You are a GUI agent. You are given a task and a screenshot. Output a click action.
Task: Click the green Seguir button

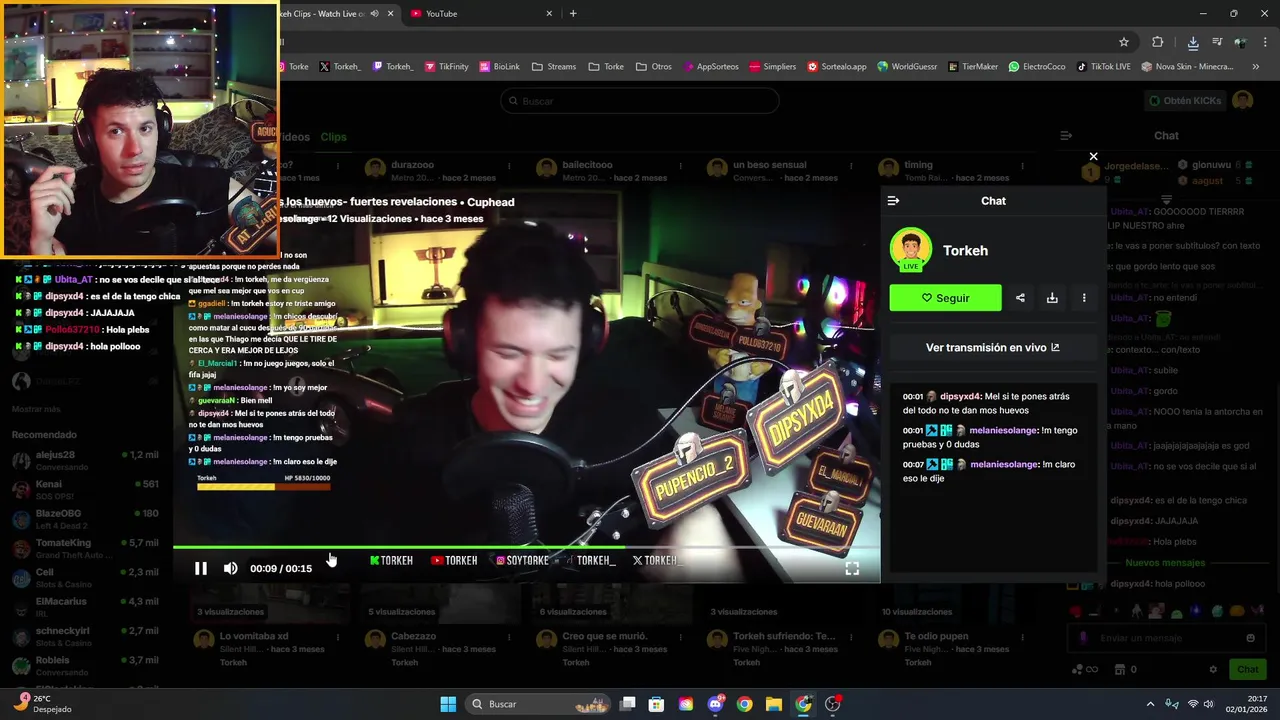tap(945, 298)
